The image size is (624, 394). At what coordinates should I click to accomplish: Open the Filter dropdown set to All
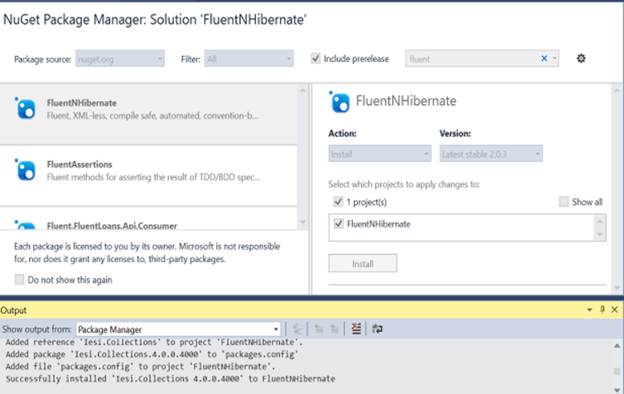(249, 59)
